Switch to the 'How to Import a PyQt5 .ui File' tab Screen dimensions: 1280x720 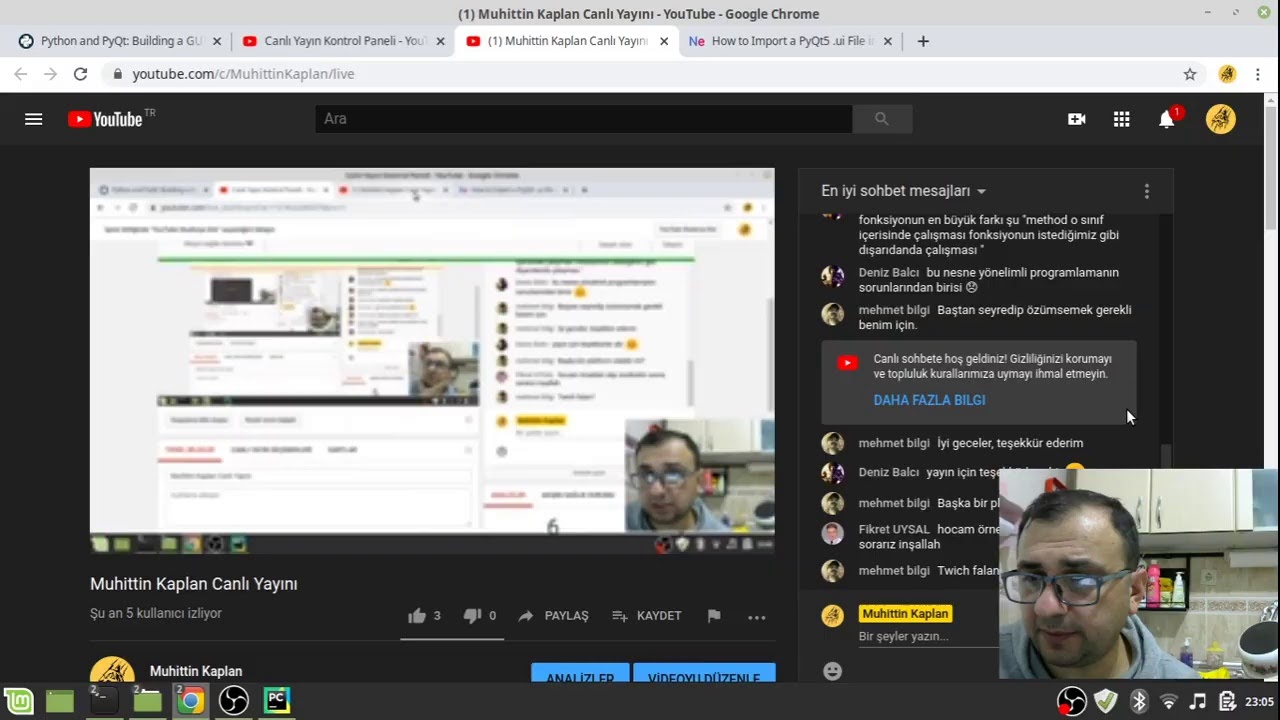pyautogui.click(x=790, y=41)
